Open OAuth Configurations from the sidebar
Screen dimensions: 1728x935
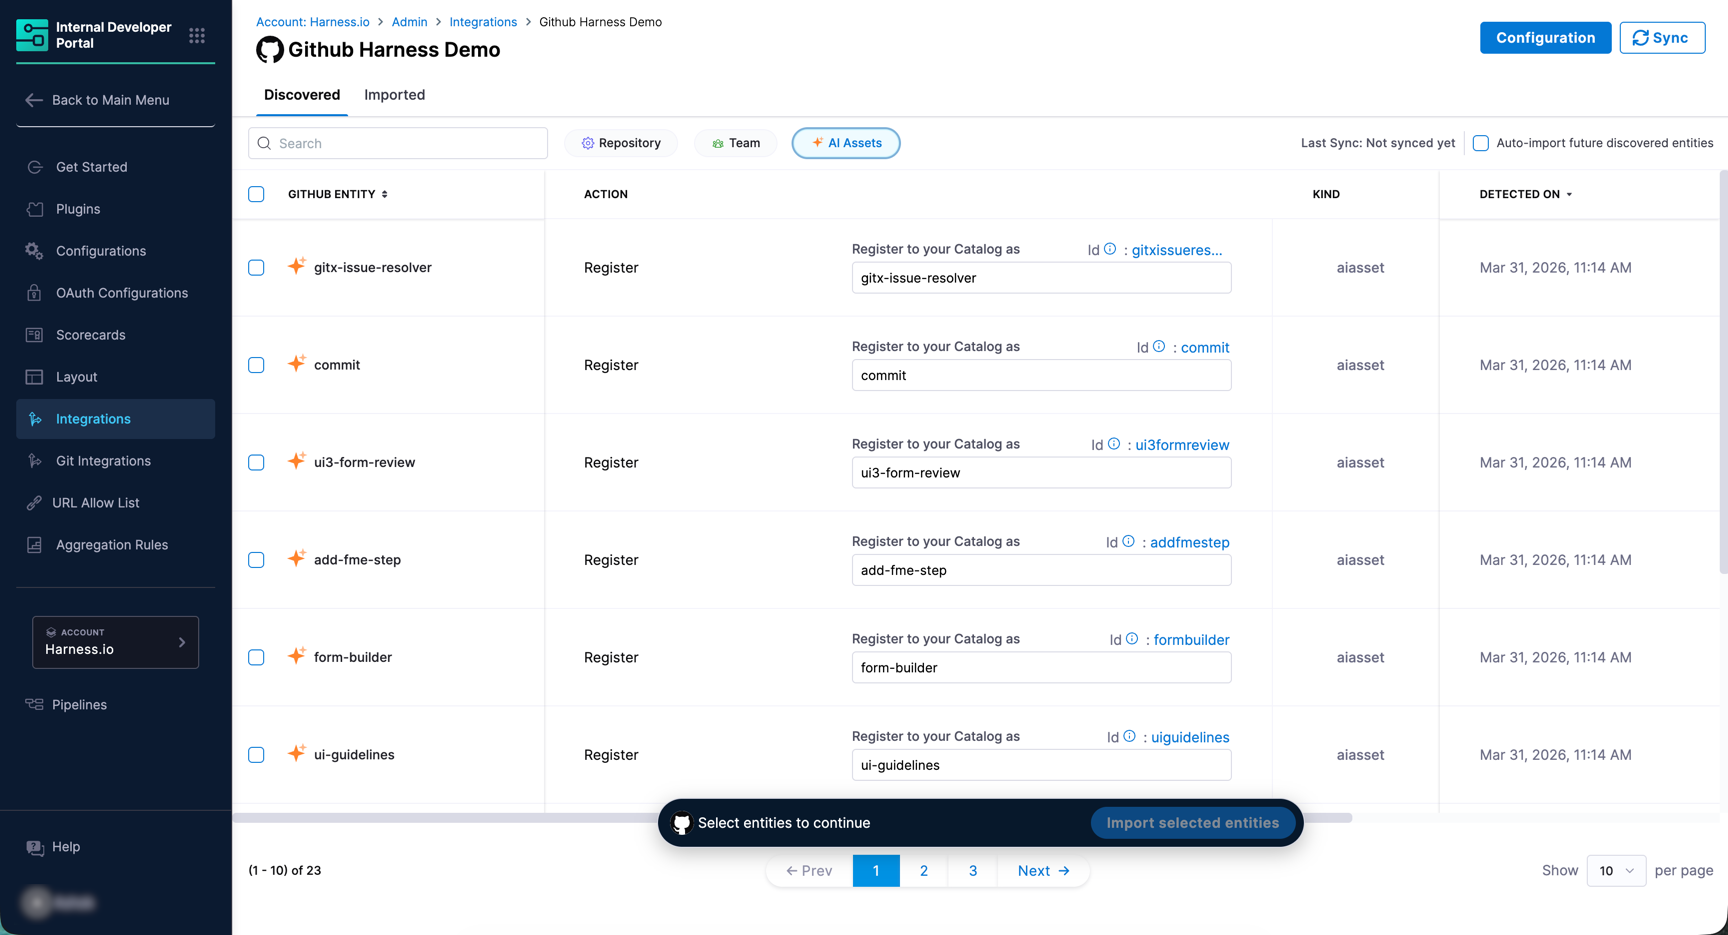(120, 293)
